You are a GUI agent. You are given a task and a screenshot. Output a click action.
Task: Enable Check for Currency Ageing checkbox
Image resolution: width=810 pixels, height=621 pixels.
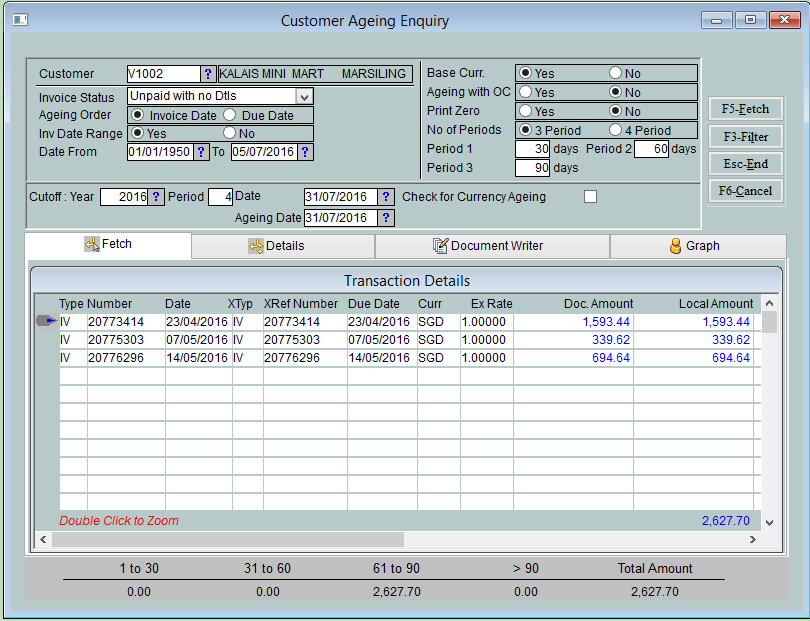590,197
